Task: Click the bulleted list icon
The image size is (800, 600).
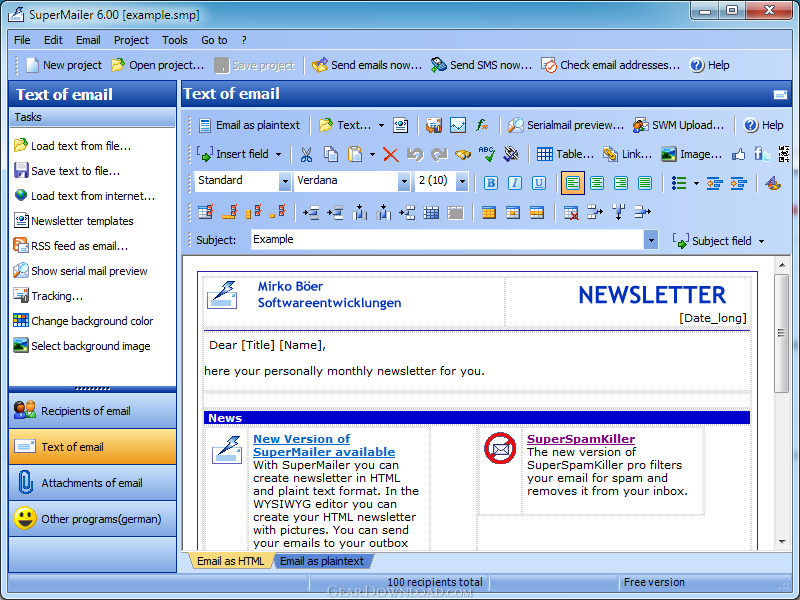Action: coord(679,183)
